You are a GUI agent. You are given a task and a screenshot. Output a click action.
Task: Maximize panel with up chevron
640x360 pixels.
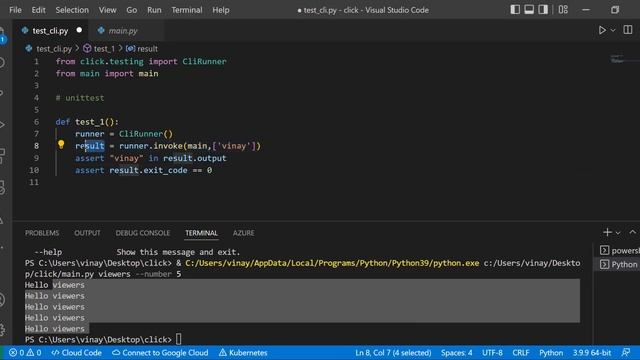[632, 232]
